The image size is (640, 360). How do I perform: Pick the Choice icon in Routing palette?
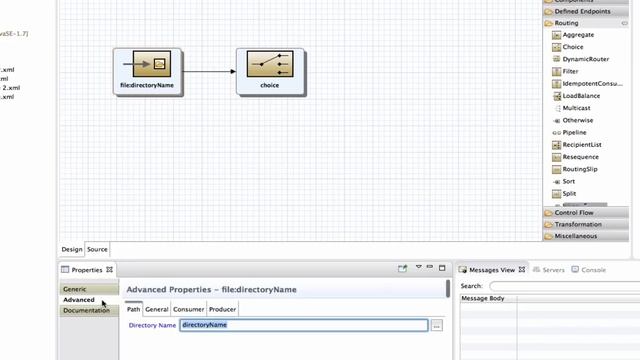556,47
